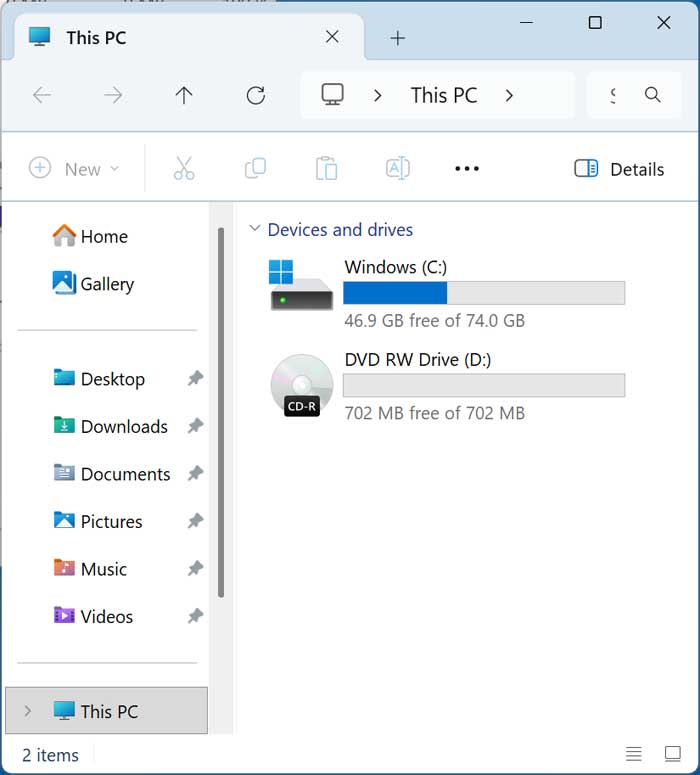Open Videos folder in sidebar
This screenshot has height=775, width=700.
(93, 616)
